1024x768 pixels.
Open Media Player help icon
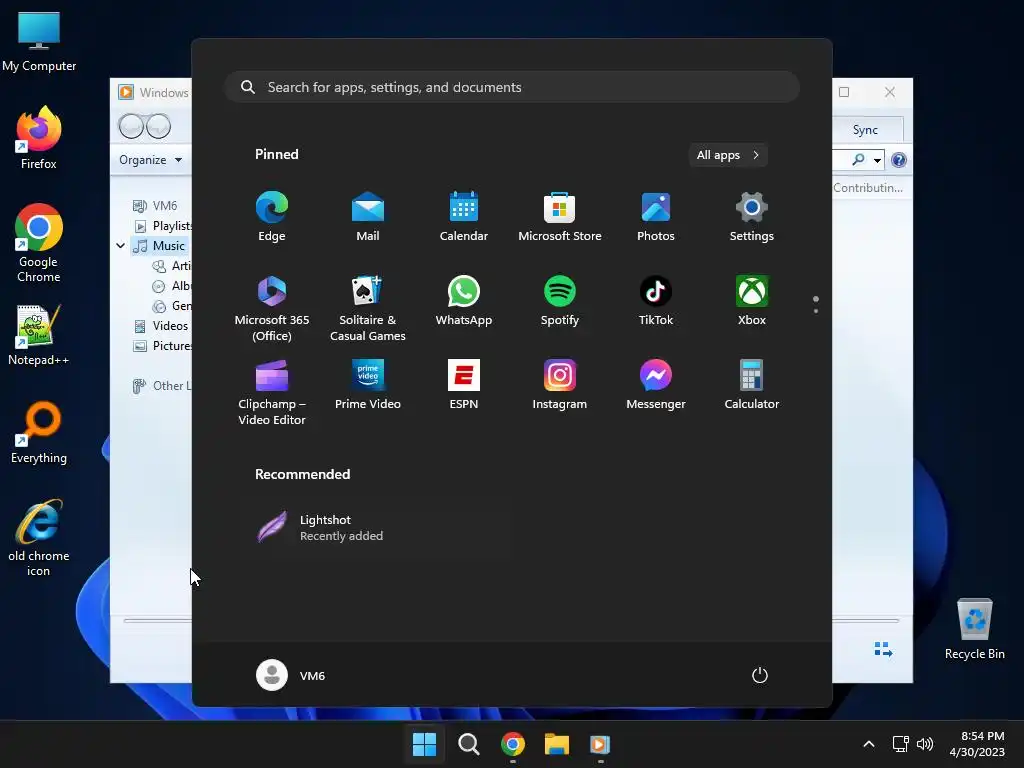click(899, 160)
